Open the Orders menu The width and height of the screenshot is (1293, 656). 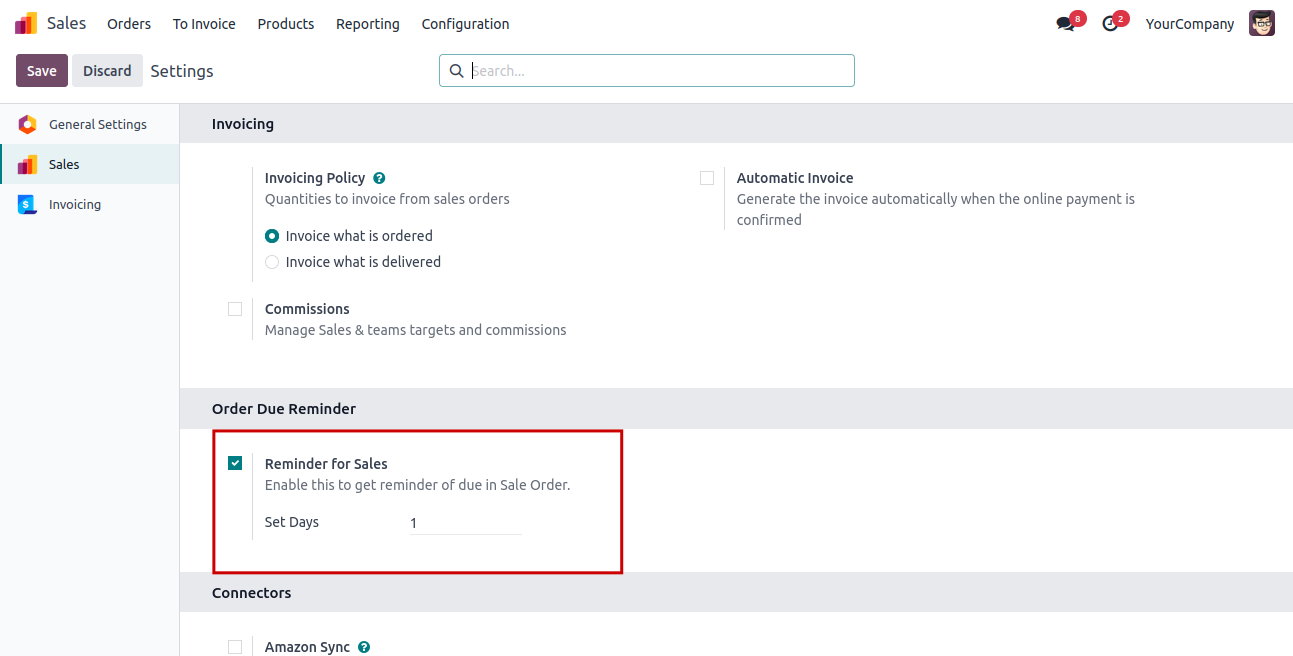(129, 24)
